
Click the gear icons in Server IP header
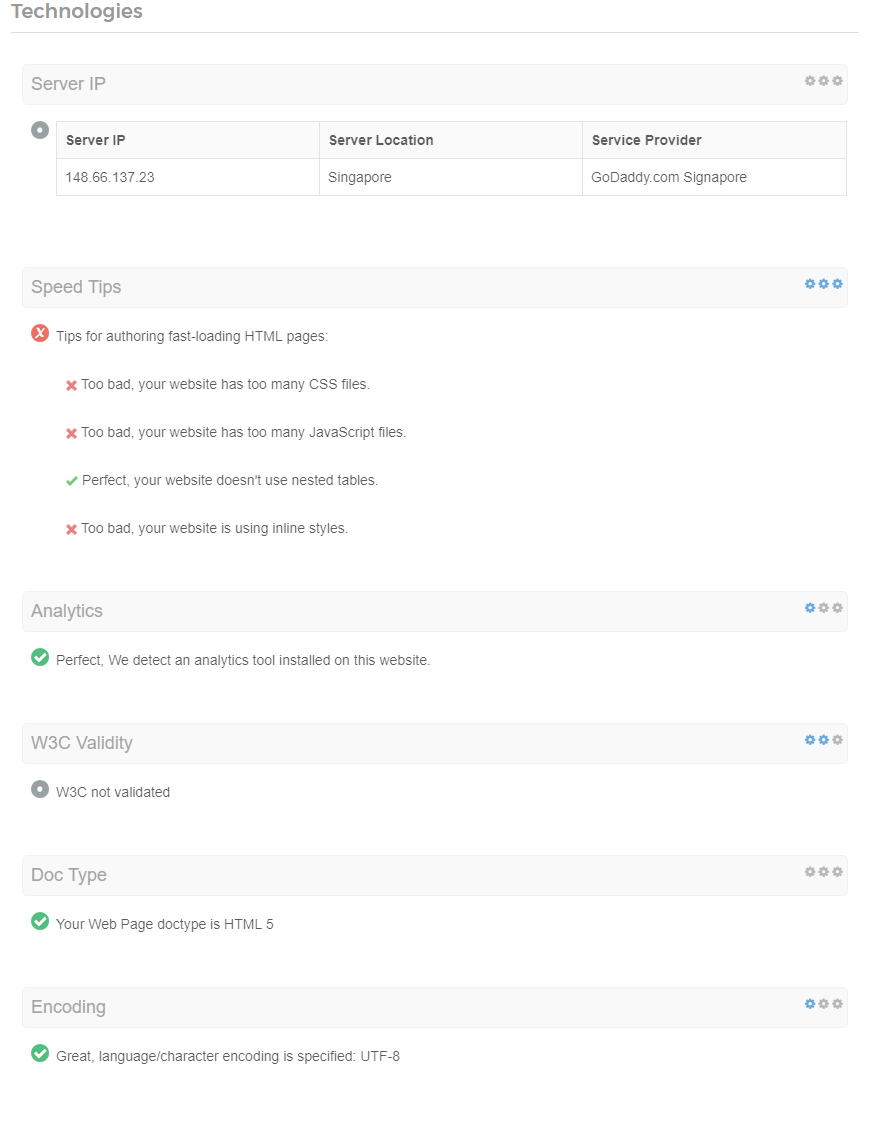(823, 81)
